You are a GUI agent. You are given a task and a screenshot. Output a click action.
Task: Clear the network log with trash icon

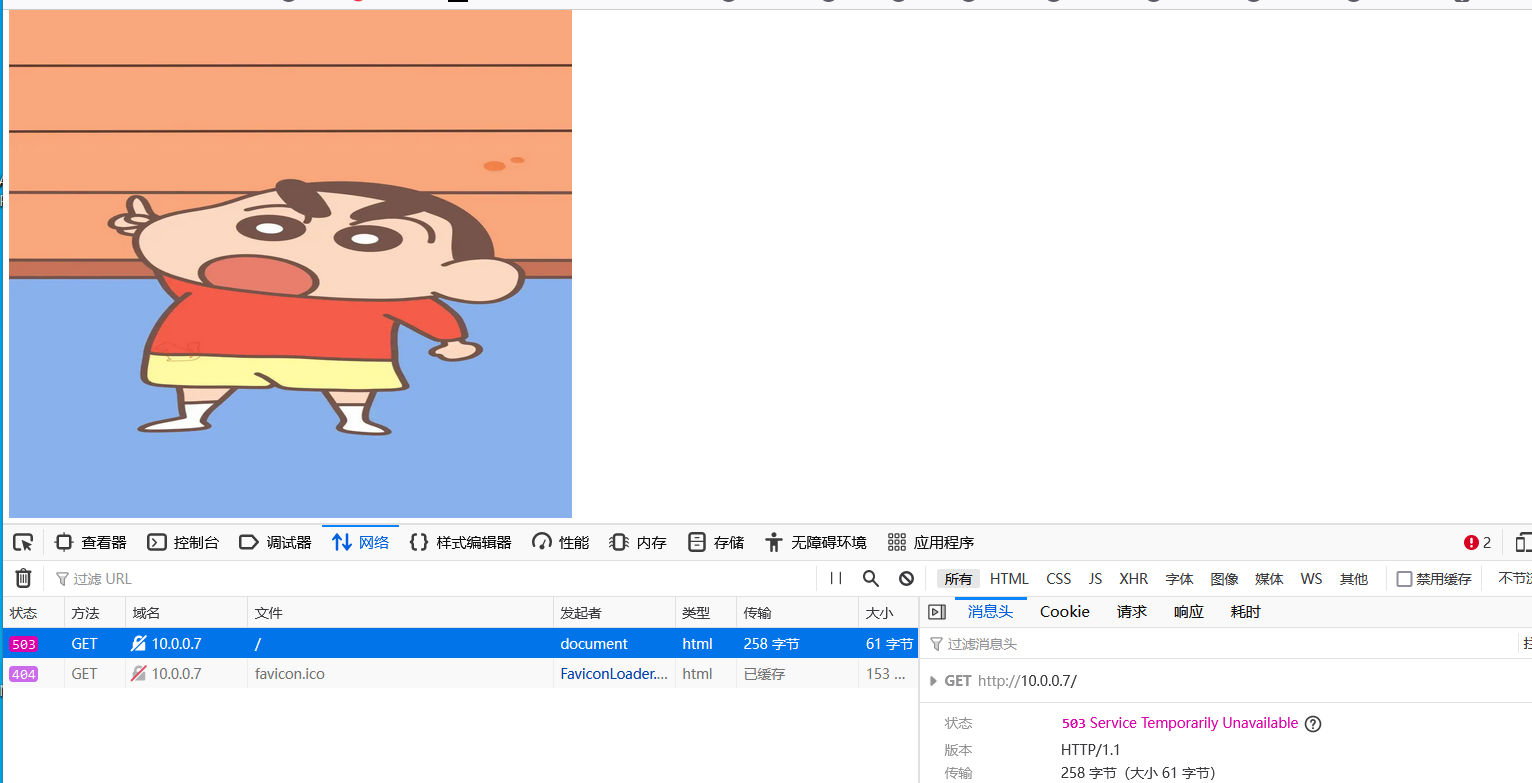pos(23,578)
